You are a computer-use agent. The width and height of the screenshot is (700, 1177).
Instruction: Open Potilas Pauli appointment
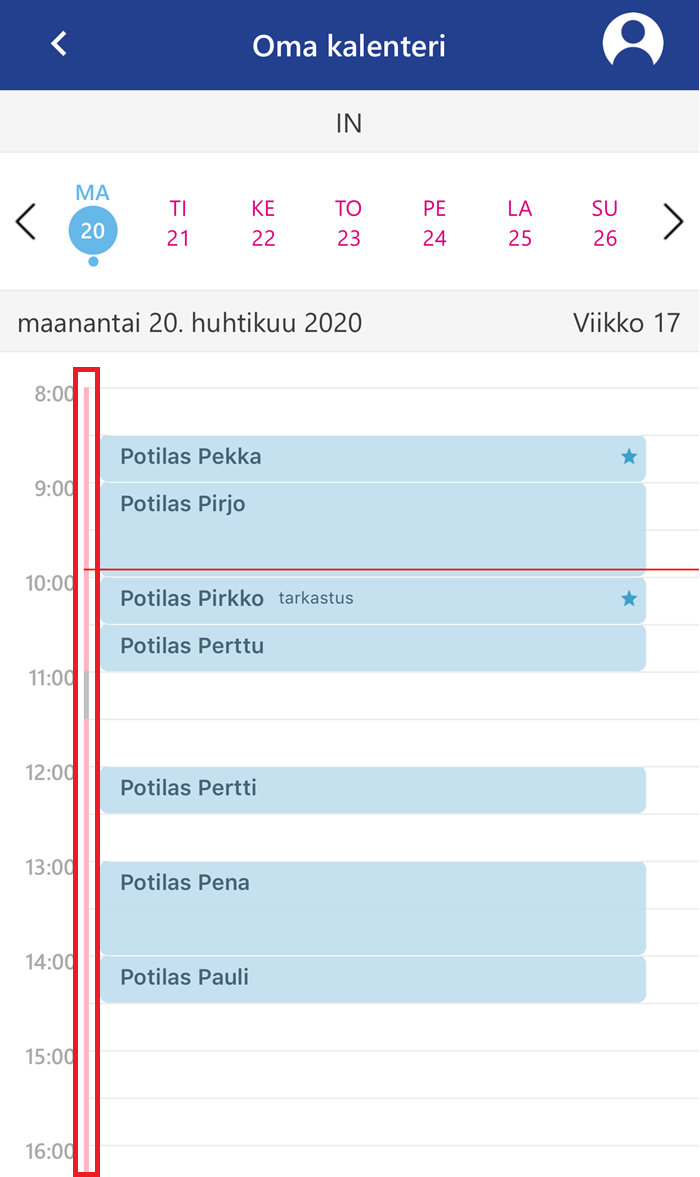(373, 979)
